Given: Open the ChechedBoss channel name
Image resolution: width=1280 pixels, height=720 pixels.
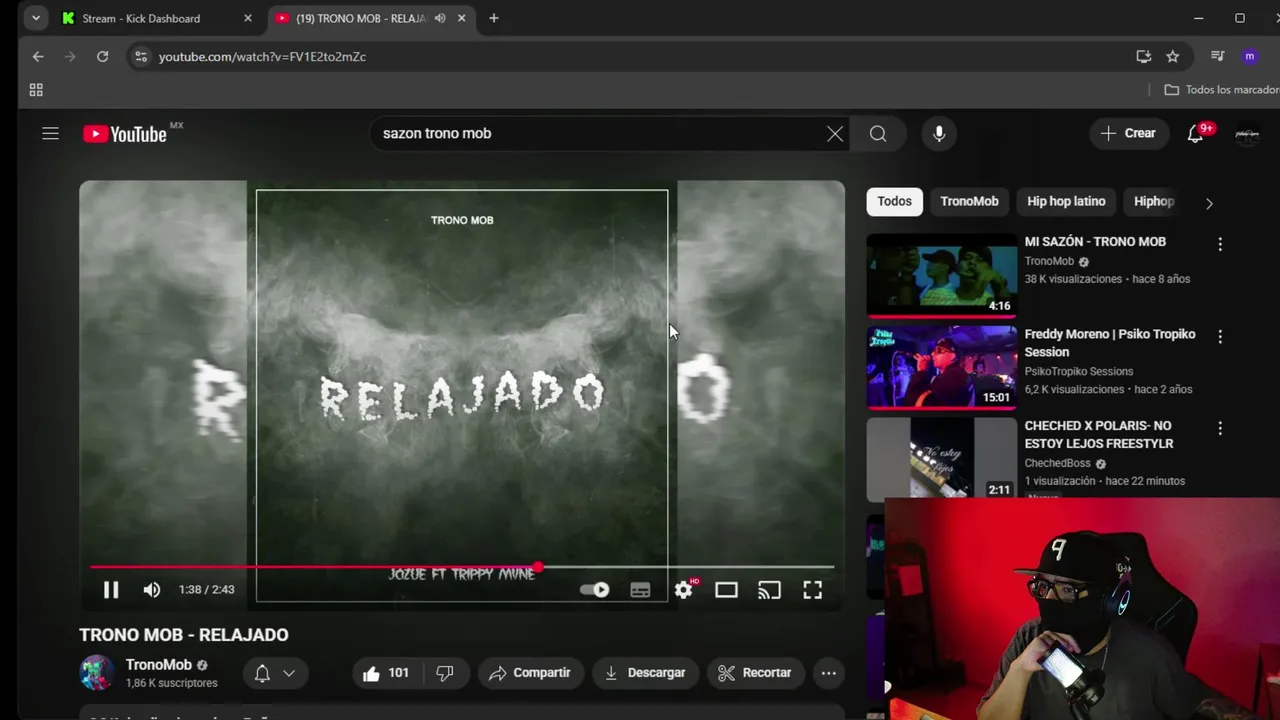Looking at the screenshot, I should pyautogui.click(x=1057, y=463).
